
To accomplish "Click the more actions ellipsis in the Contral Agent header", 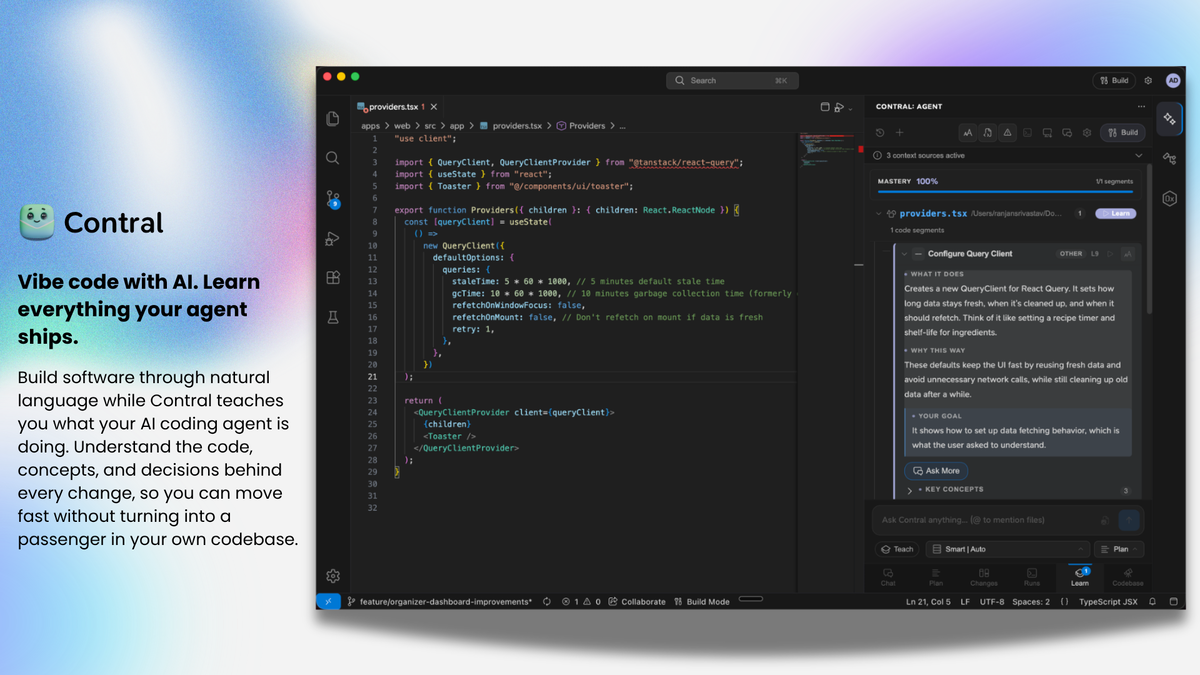I will coord(1141,106).
